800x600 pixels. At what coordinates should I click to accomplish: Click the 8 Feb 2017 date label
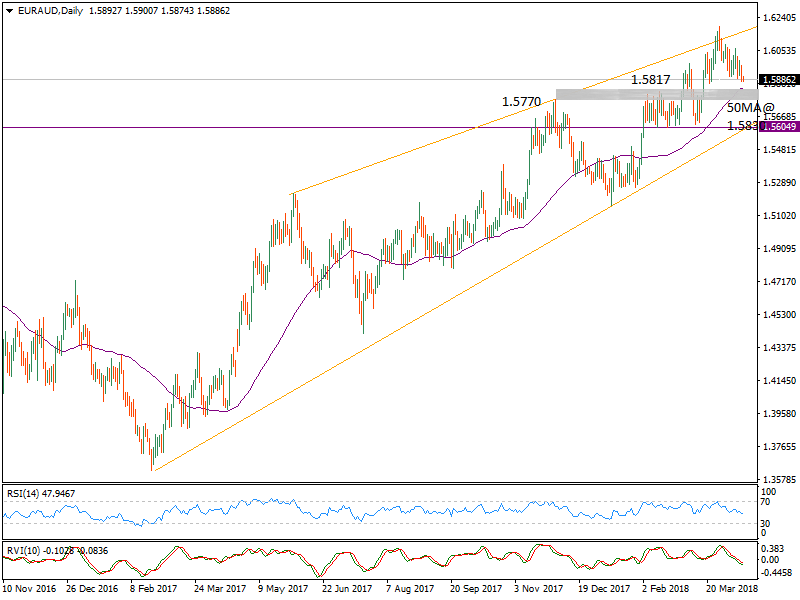tap(153, 588)
